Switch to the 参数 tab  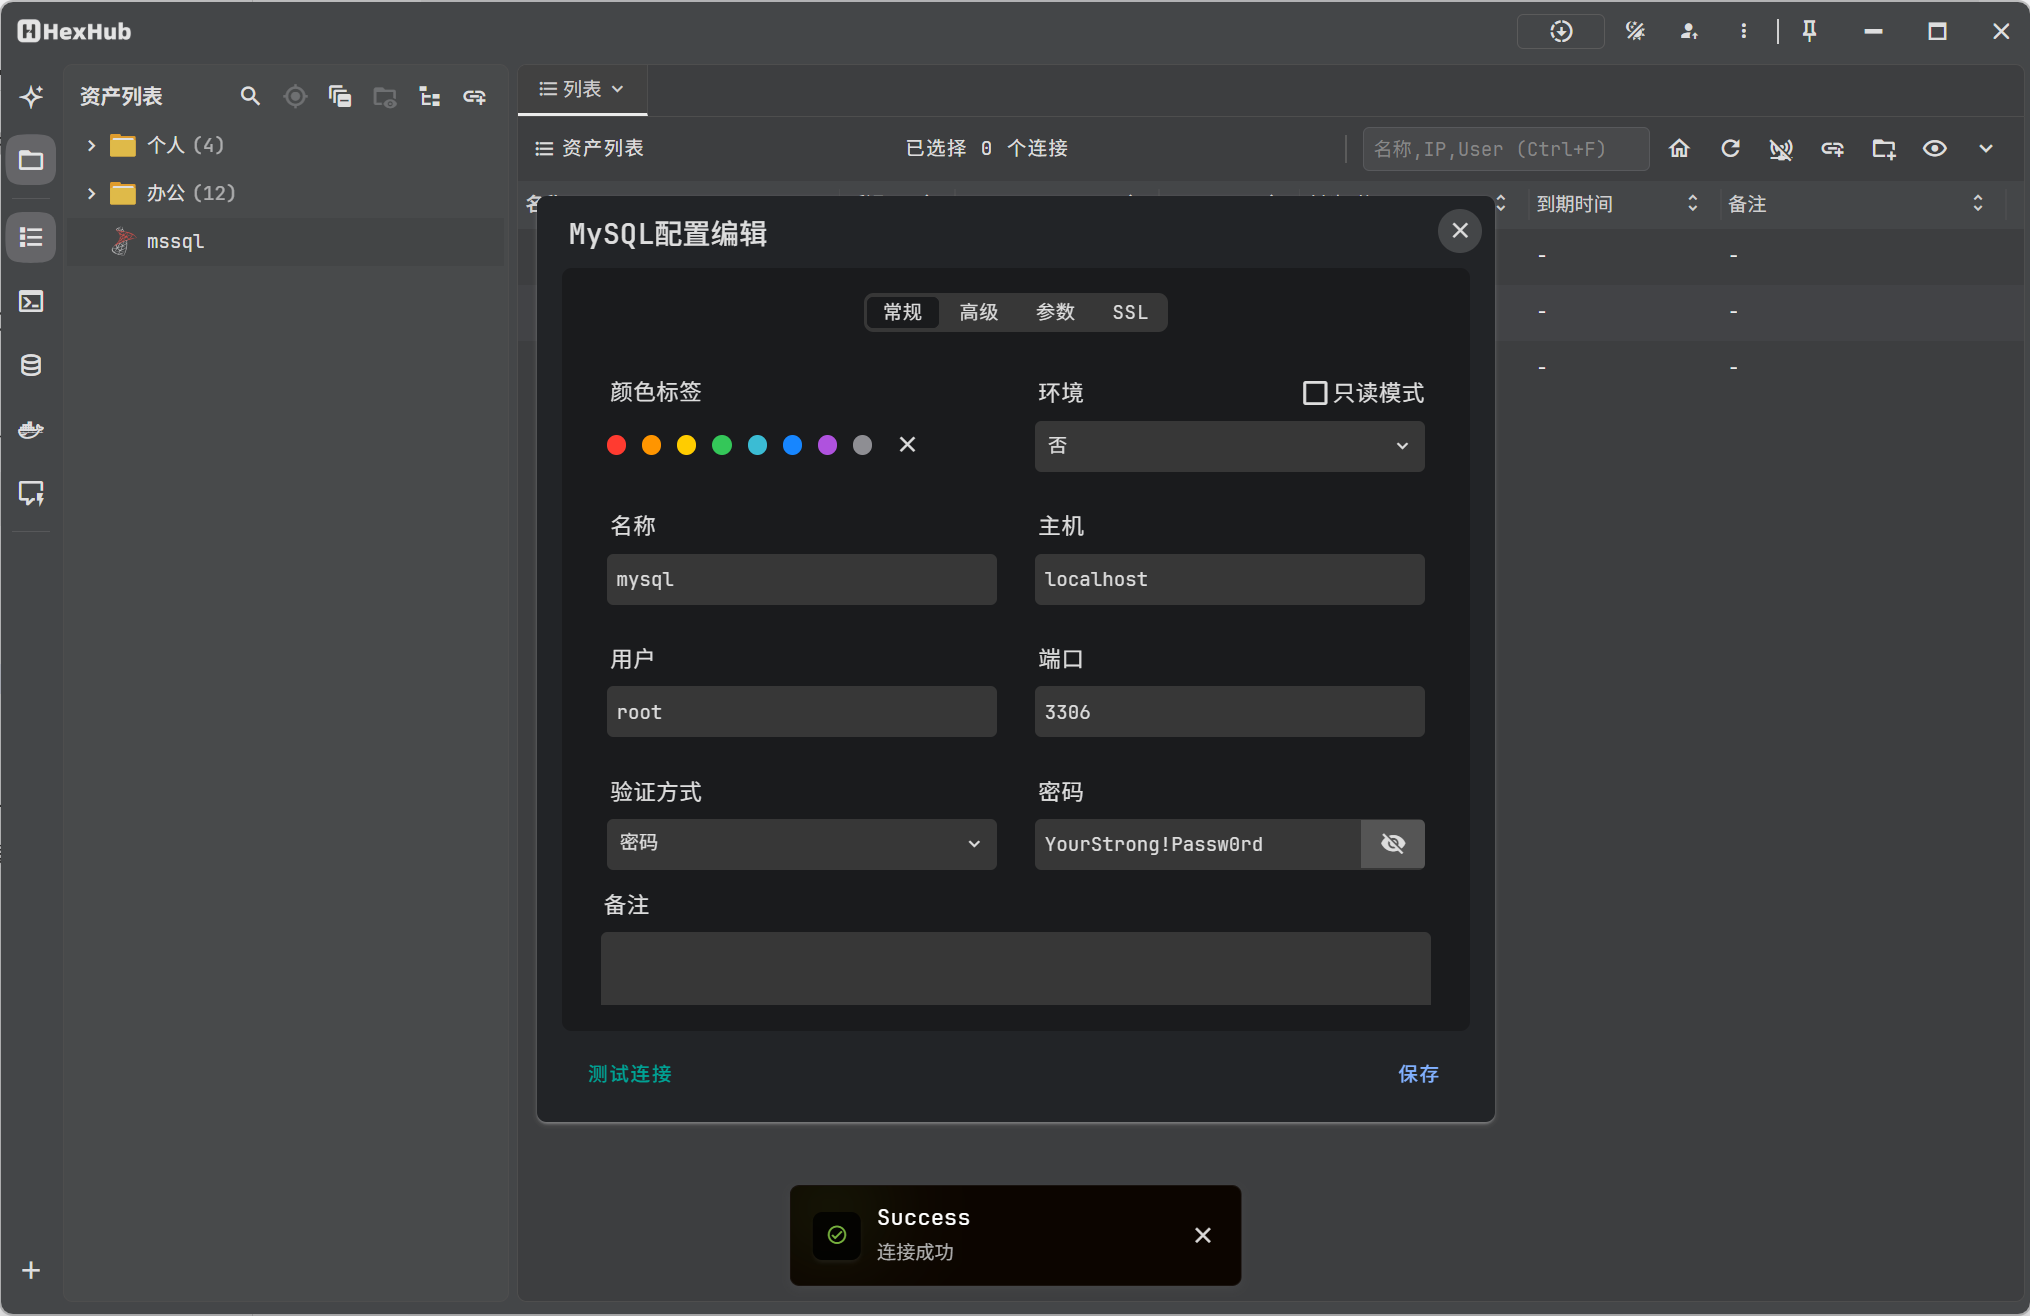(x=1055, y=312)
